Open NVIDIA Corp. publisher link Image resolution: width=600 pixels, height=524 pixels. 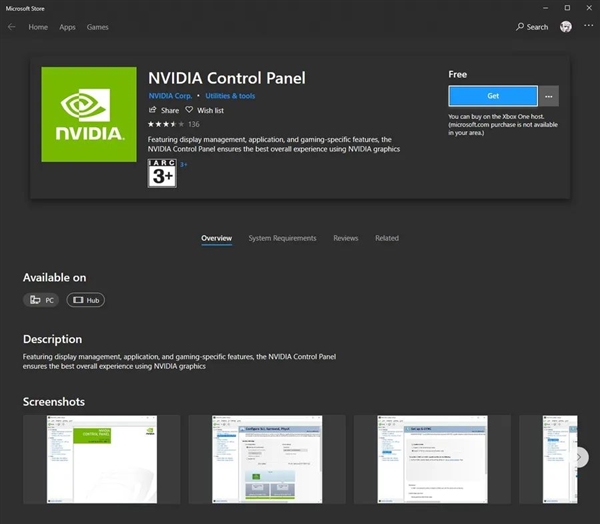170,96
